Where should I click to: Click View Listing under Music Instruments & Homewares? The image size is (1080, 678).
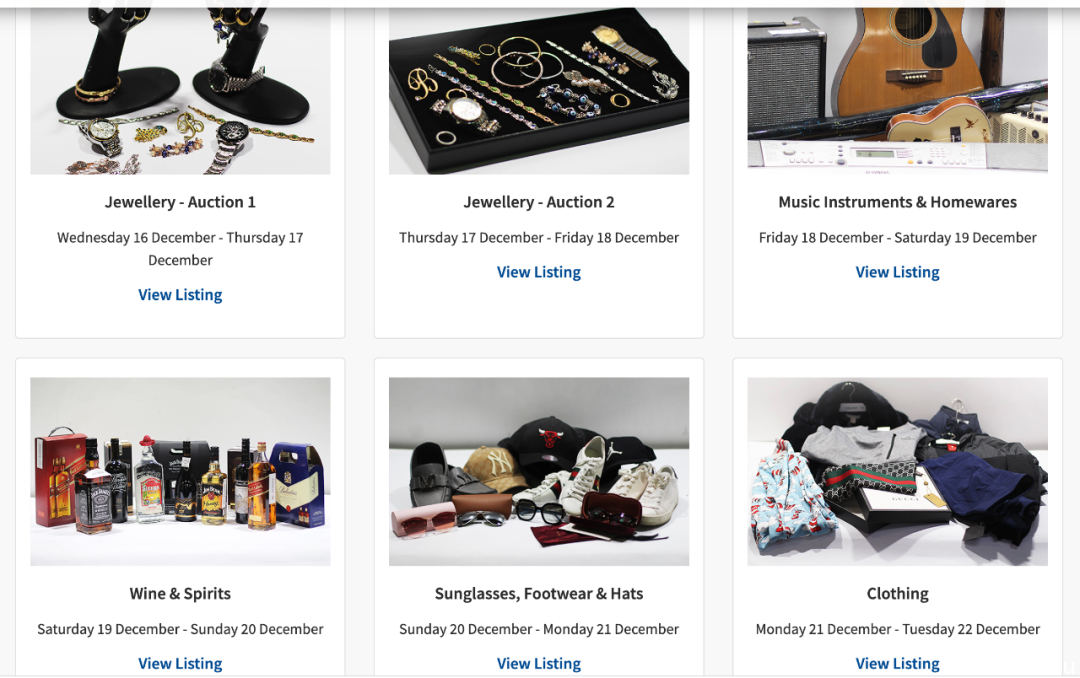(x=897, y=272)
